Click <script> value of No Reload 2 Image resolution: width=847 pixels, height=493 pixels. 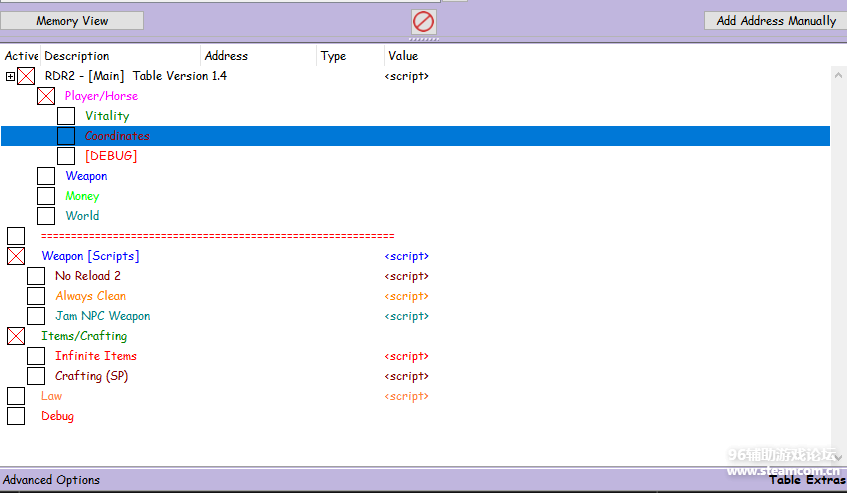pyautogui.click(x=407, y=276)
